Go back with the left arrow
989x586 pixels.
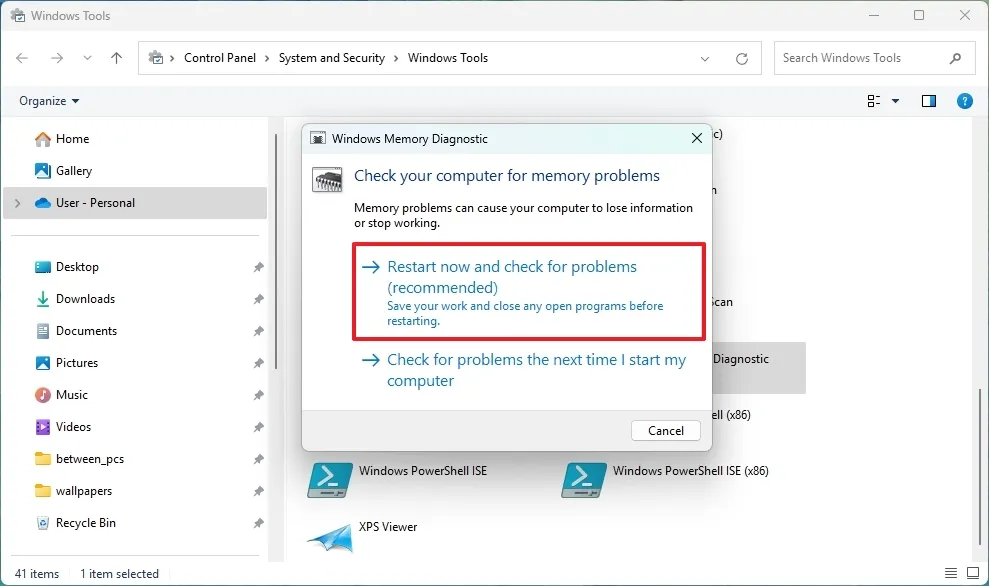click(x=22, y=58)
